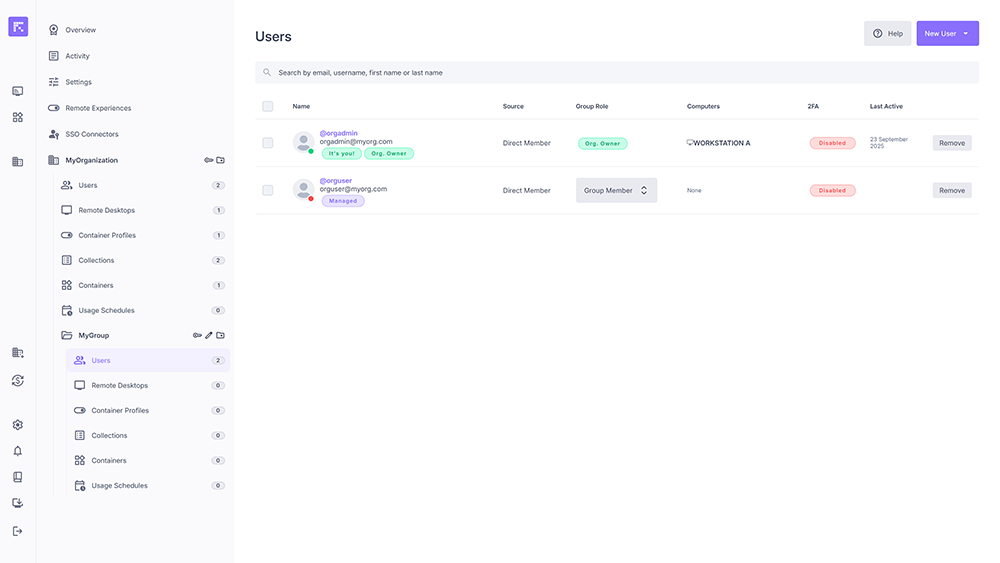Click the billing subscription icon in rail
Image resolution: width=1000 pixels, height=563 pixels.
(x=17, y=380)
